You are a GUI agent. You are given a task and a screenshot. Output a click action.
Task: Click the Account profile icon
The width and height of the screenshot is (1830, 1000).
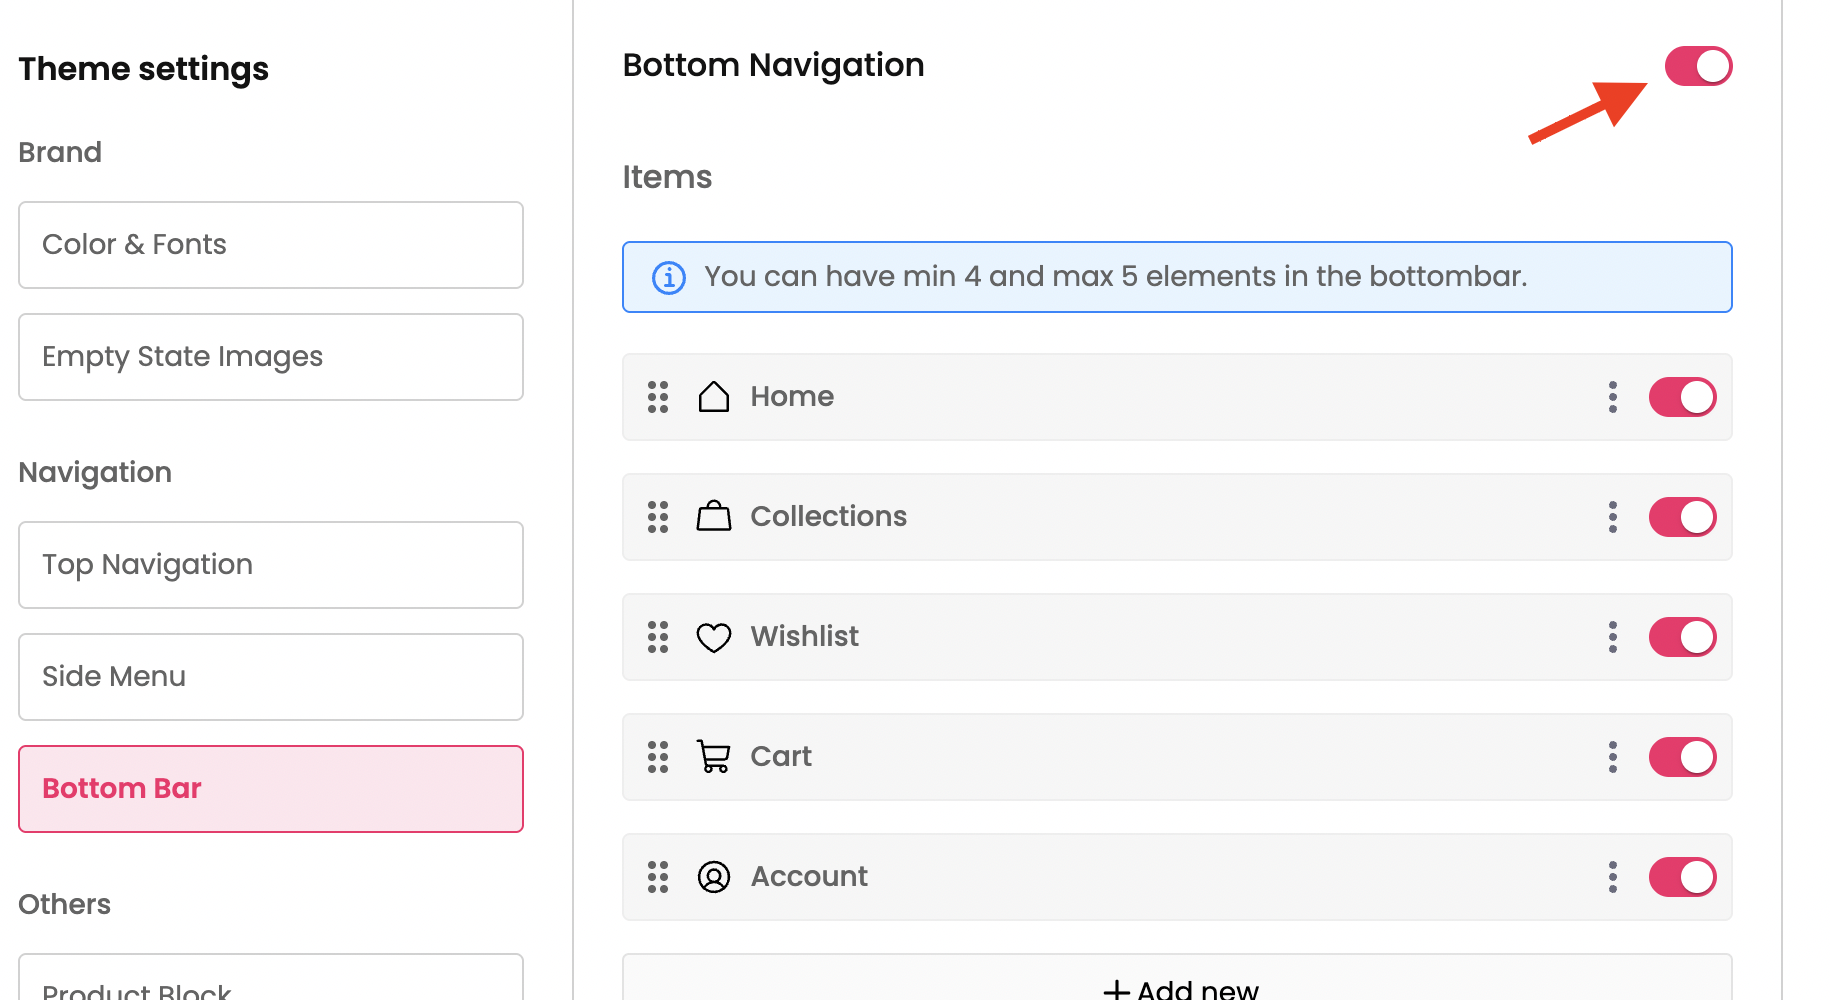[713, 877]
